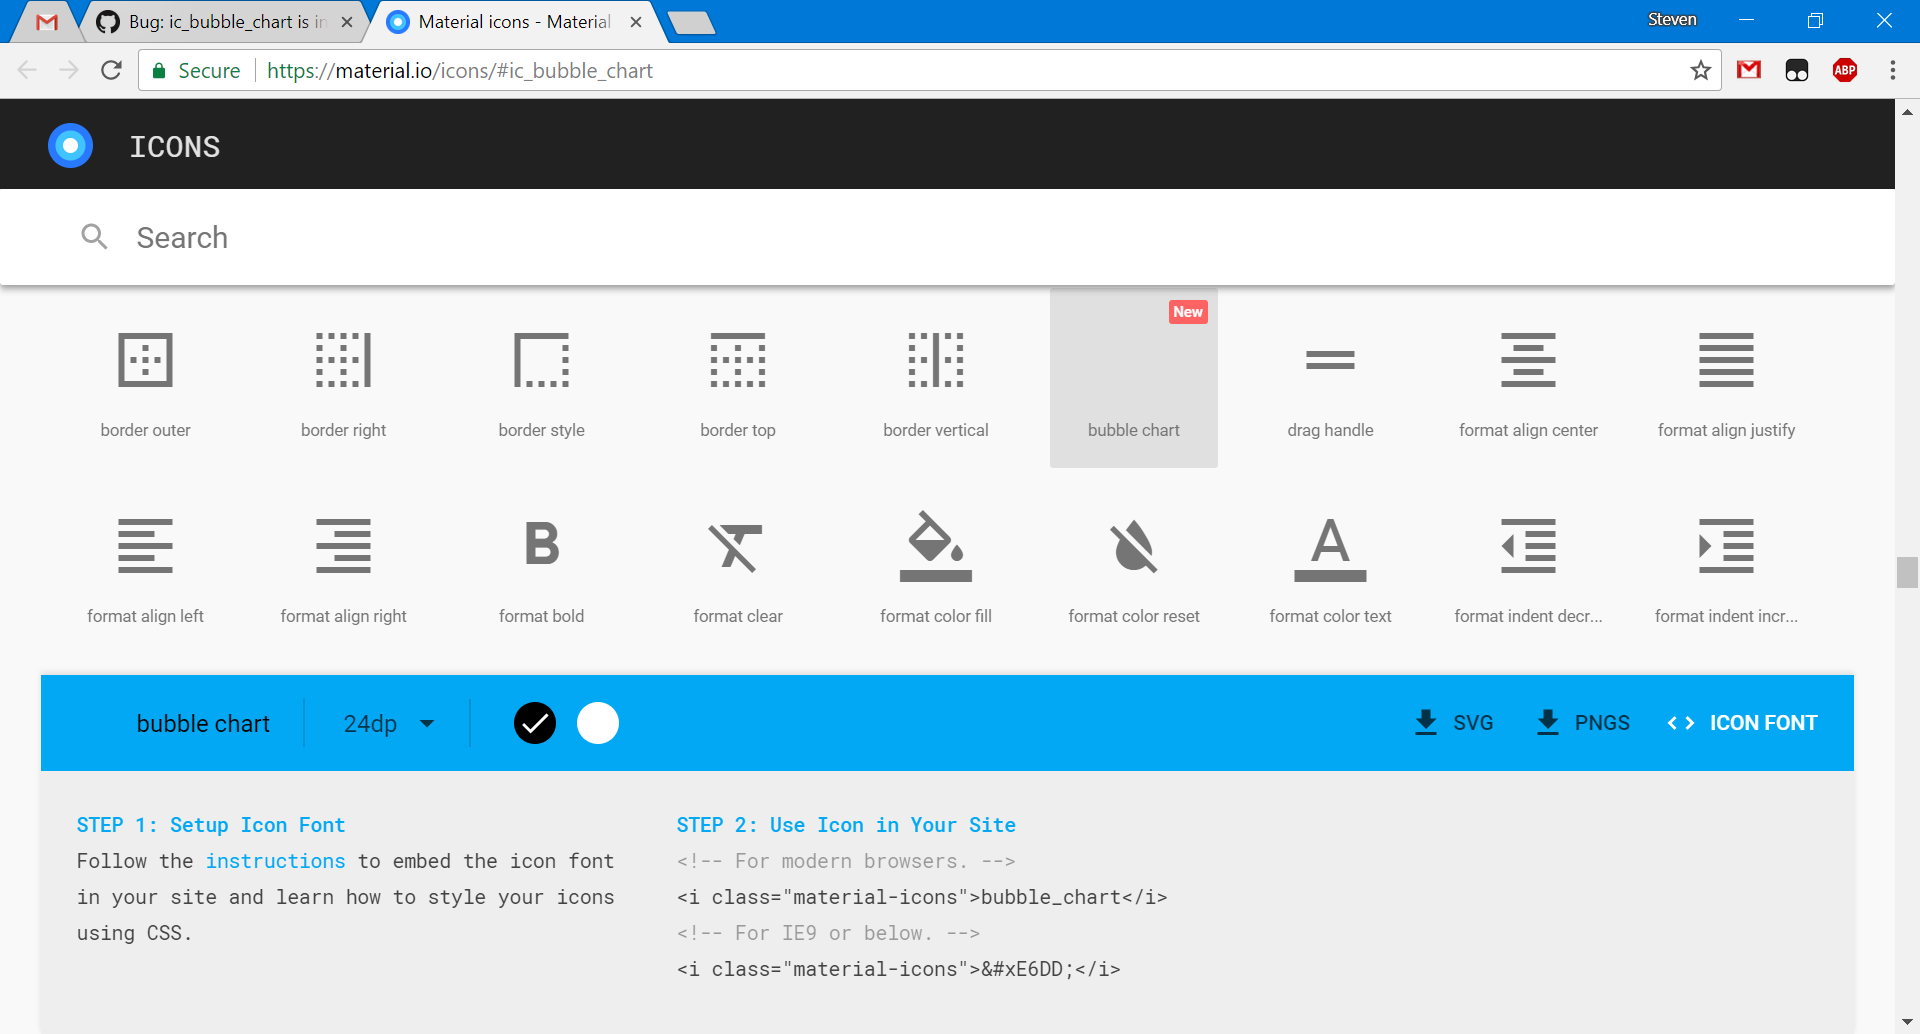Viewport: 1920px width, 1034px height.
Task: Click the &#xE6DD; IE9 code line
Action: [899, 969]
